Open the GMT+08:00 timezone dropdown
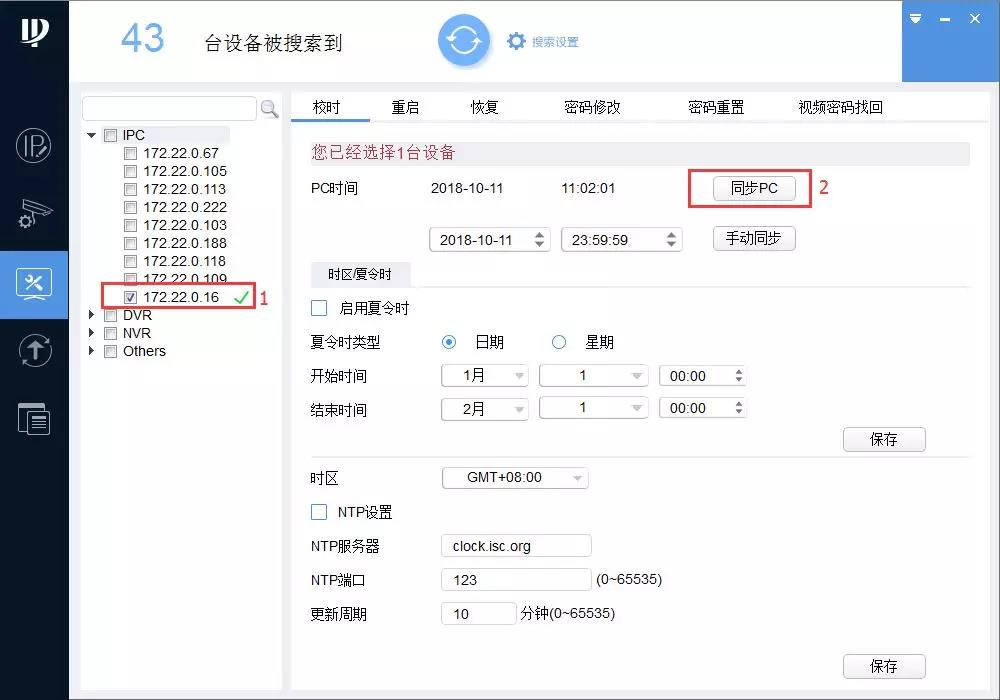This screenshot has width=1000, height=700. 515,478
